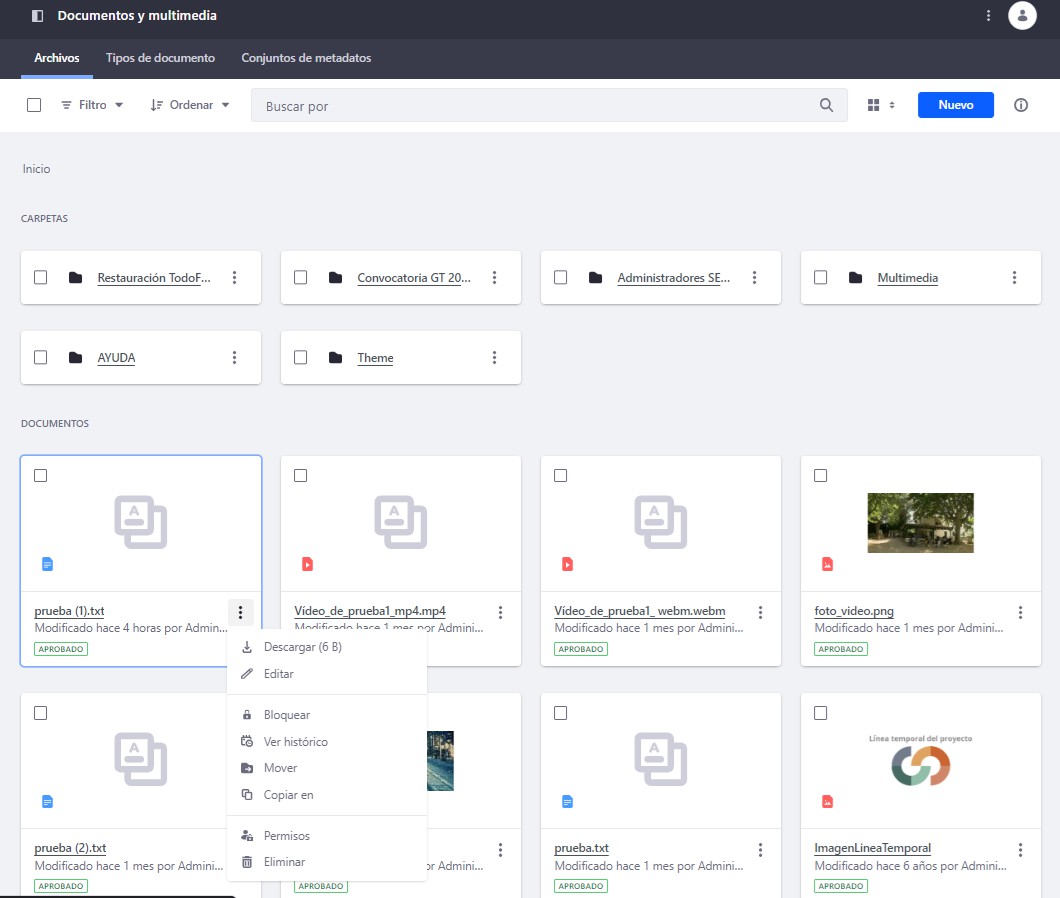1060x898 pixels.
Task: Expand the Ordenar dropdown
Action: 190,105
